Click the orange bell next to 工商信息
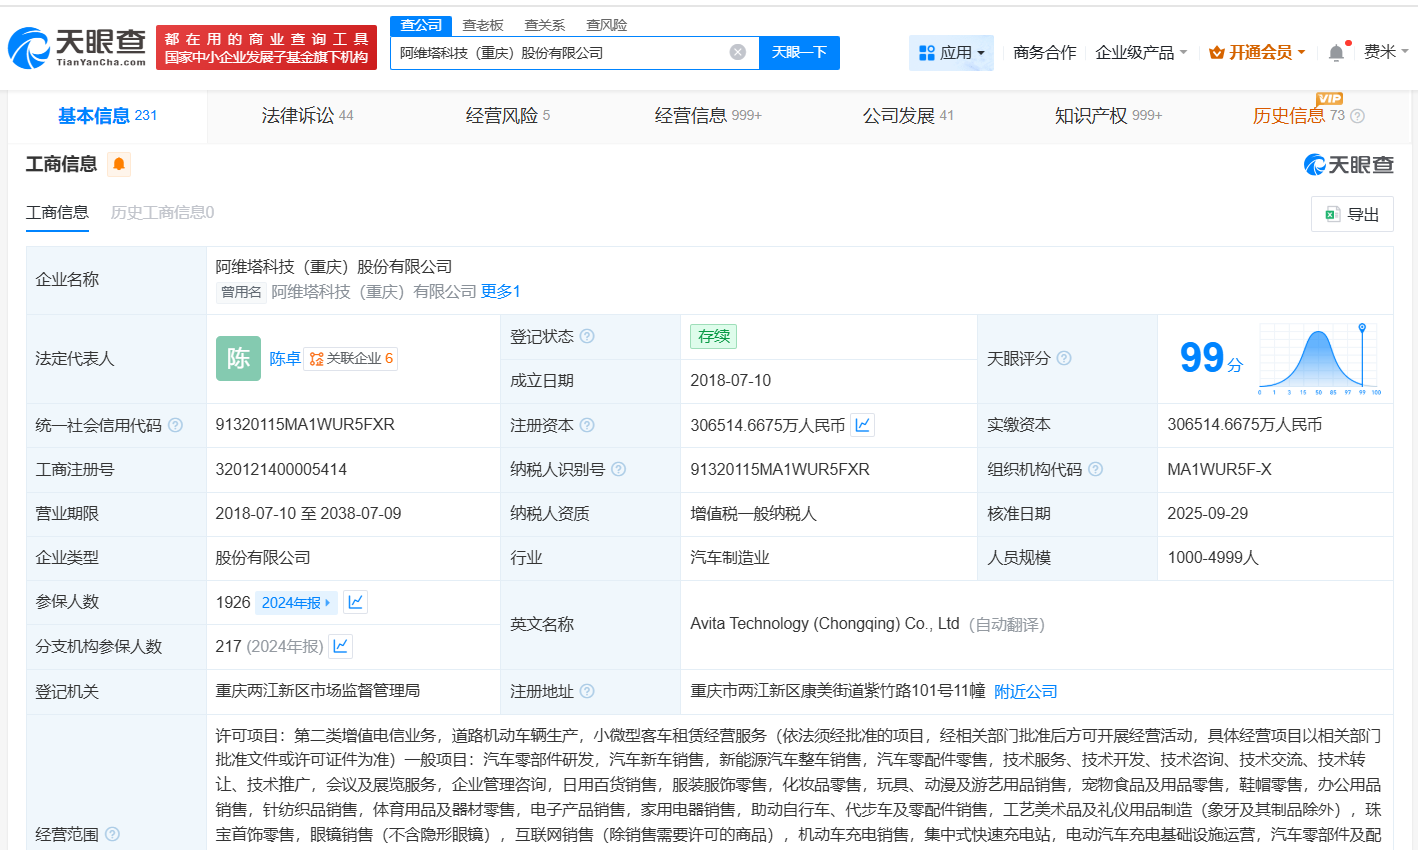The width and height of the screenshot is (1418, 850). coord(118,164)
